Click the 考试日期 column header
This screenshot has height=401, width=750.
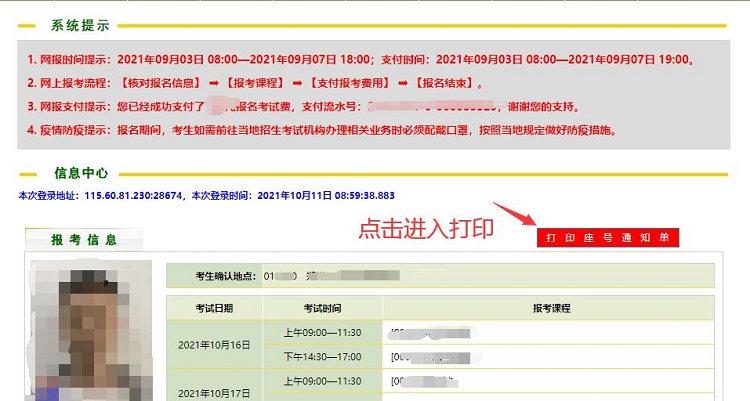[x=215, y=308]
